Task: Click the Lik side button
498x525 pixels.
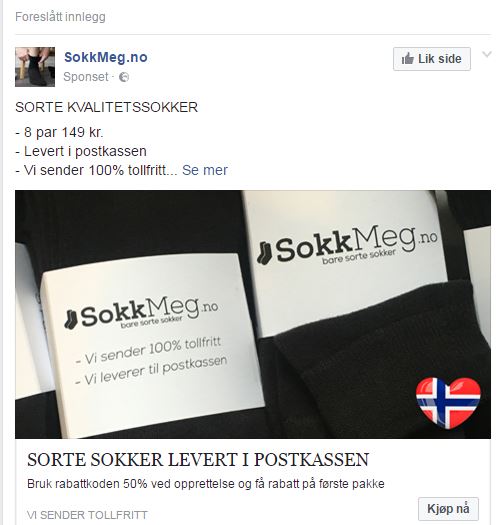Action: click(432, 59)
